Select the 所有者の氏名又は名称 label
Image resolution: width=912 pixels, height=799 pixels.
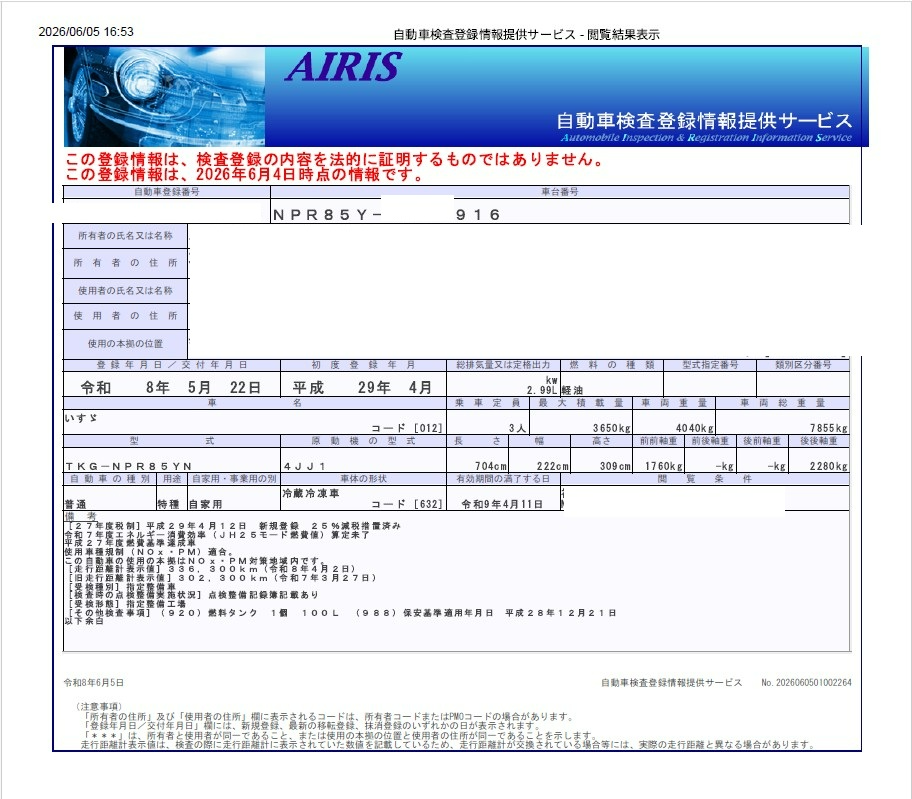125,236
